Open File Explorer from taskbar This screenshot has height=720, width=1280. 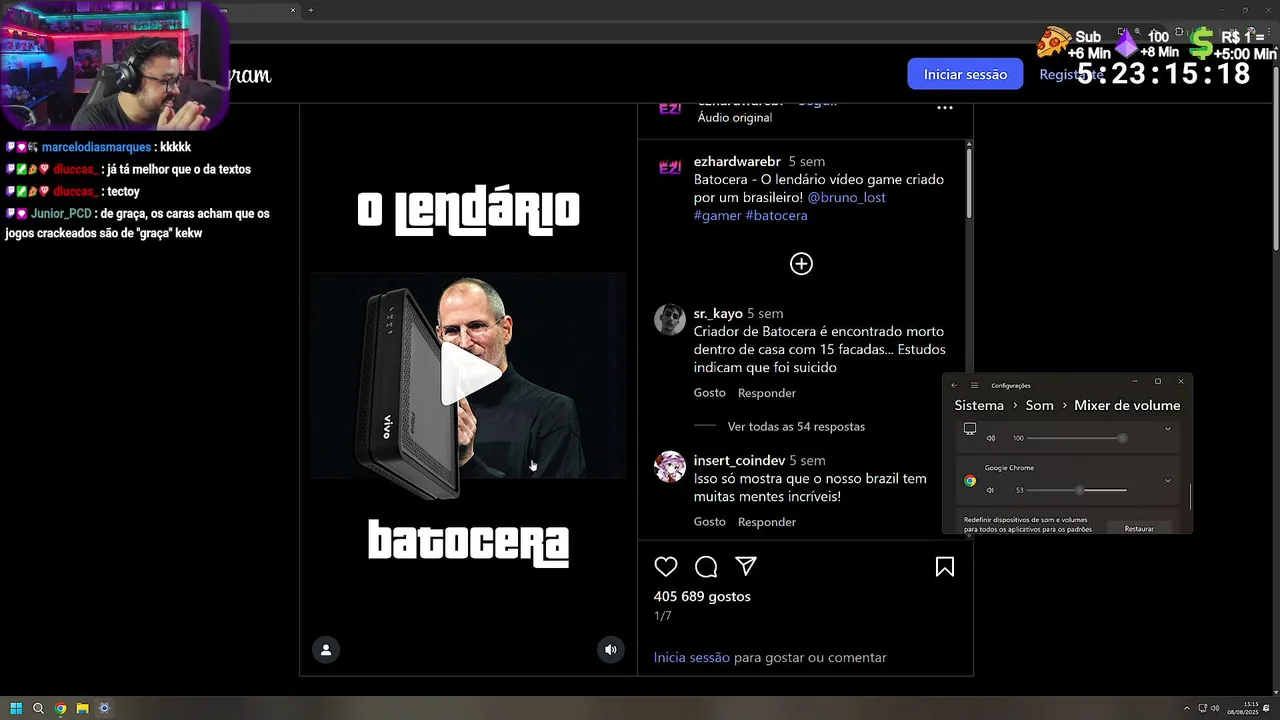(82, 708)
